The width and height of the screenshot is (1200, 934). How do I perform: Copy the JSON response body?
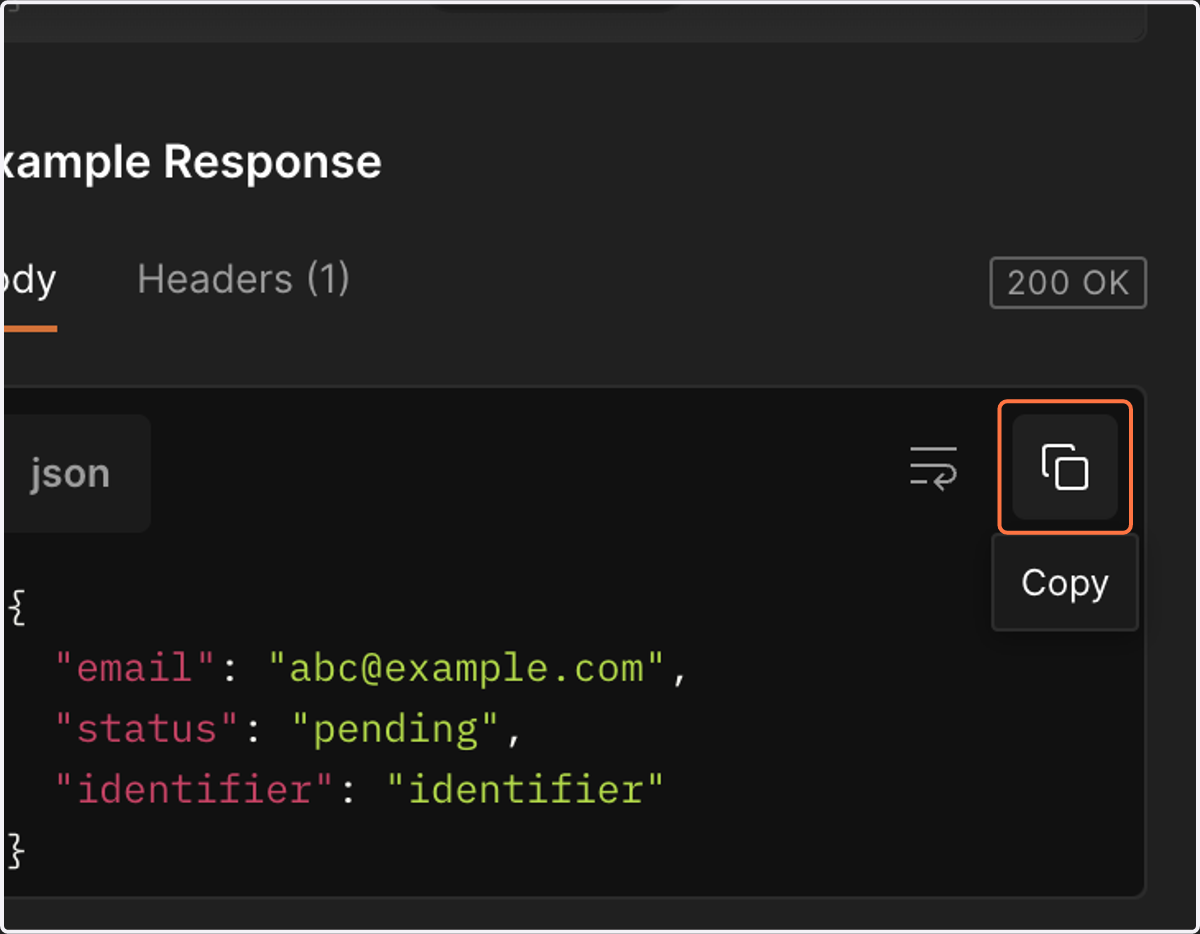click(x=1065, y=467)
